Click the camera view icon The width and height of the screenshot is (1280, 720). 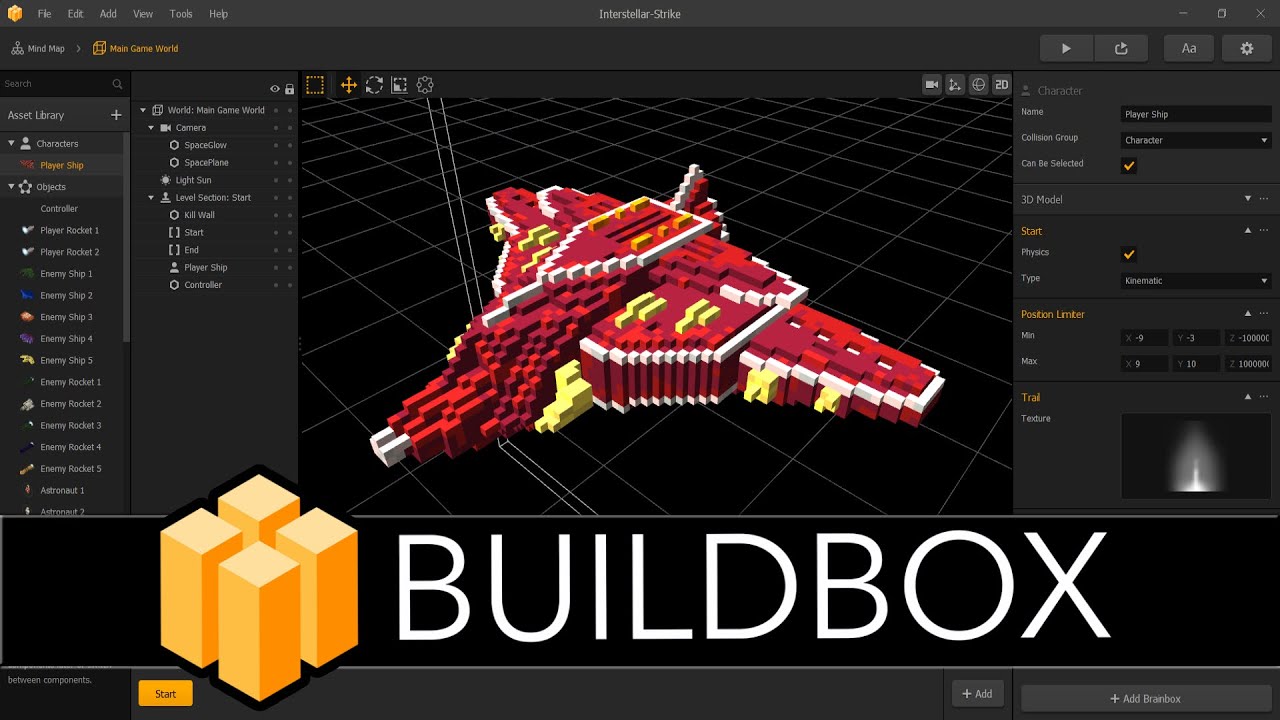[932, 85]
